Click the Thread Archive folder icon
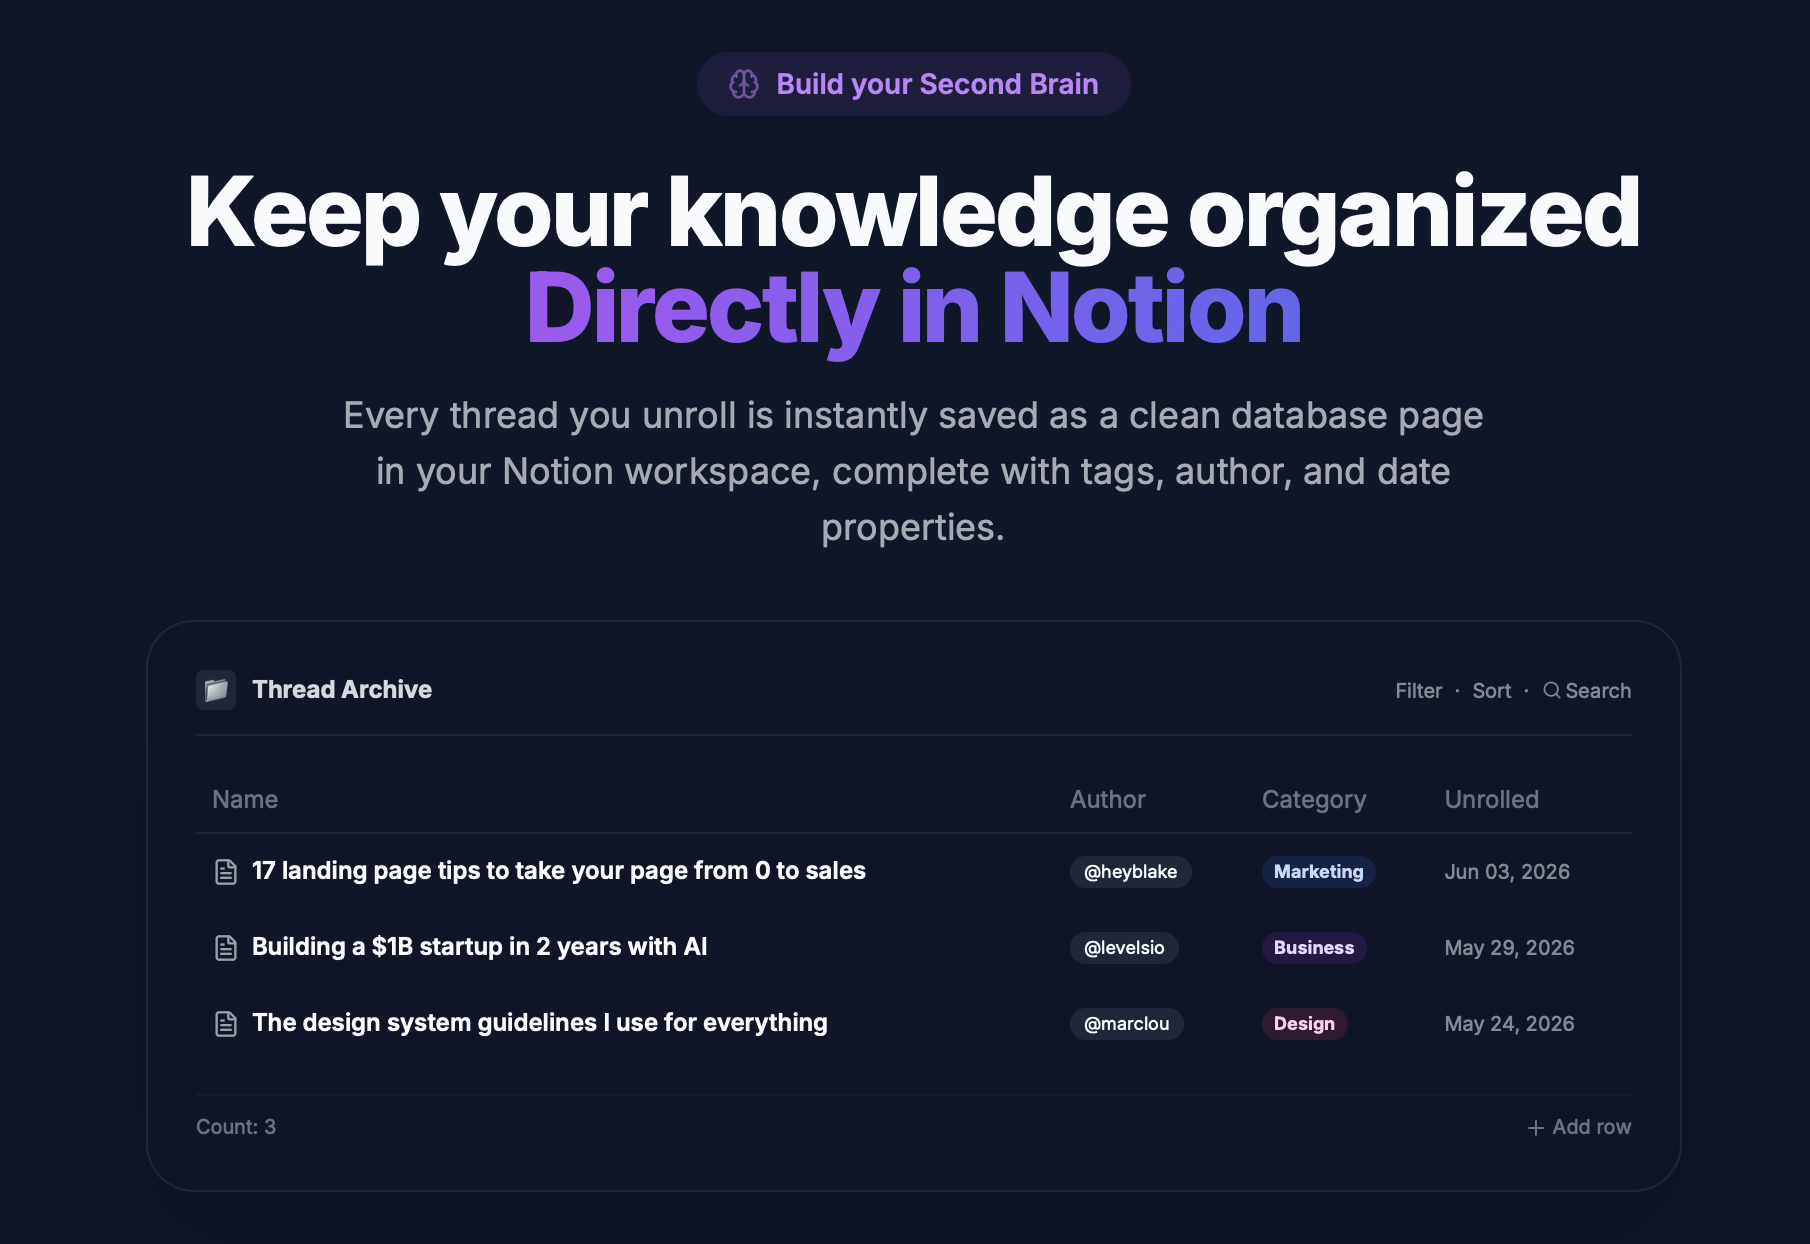The height and width of the screenshot is (1244, 1810). tap(216, 690)
